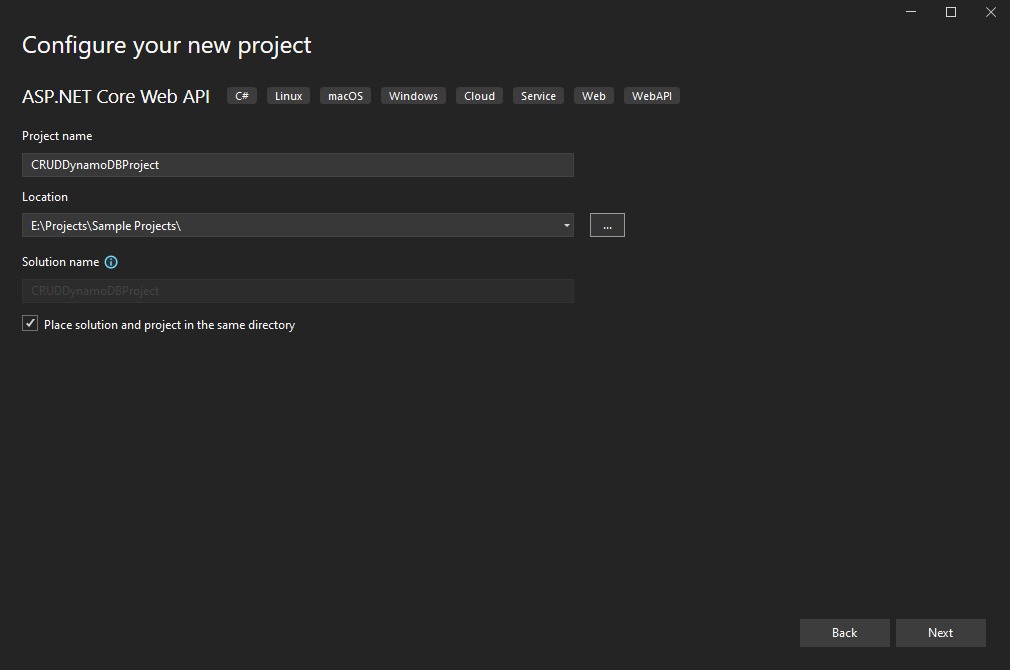Click the C# tag

[242, 96]
